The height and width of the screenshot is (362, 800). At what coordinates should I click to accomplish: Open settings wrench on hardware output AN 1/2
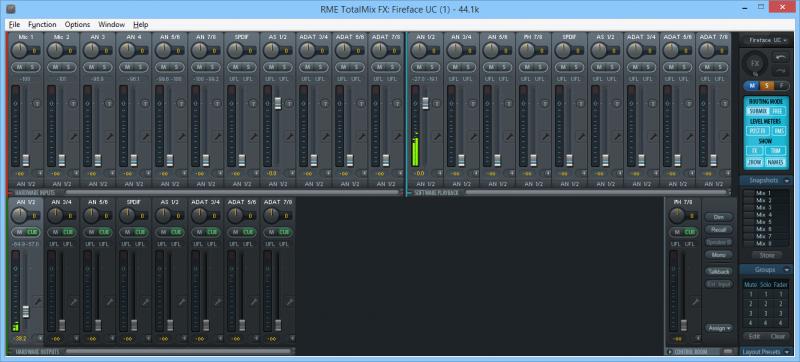click(38, 302)
